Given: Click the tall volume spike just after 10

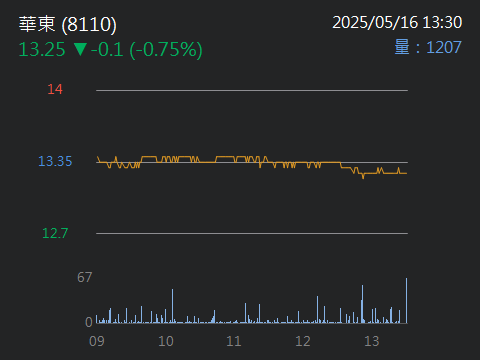Looking at the screenshot, I should pyautogui.click(x=172, y=306).
